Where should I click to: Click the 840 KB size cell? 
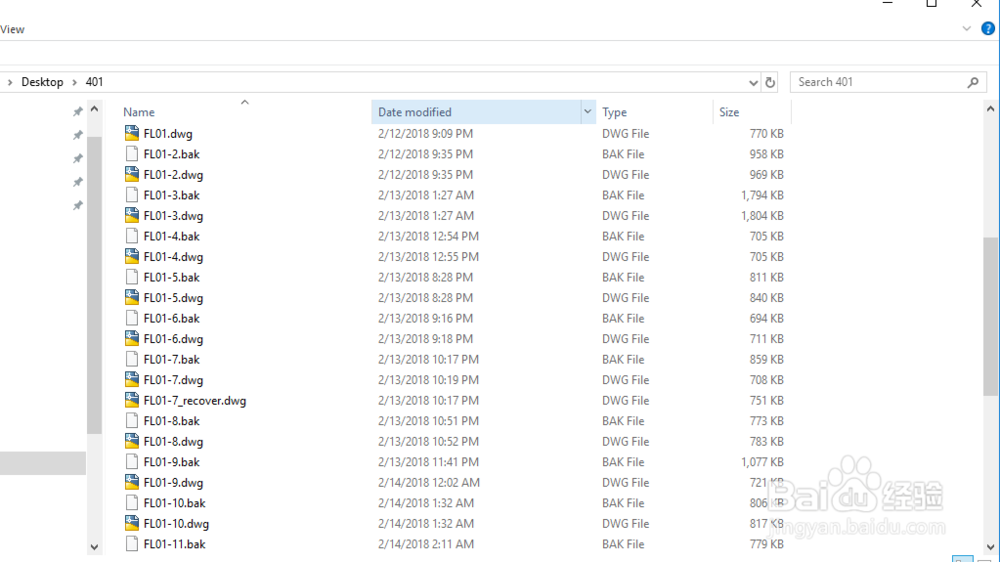[x=767, y=298]
